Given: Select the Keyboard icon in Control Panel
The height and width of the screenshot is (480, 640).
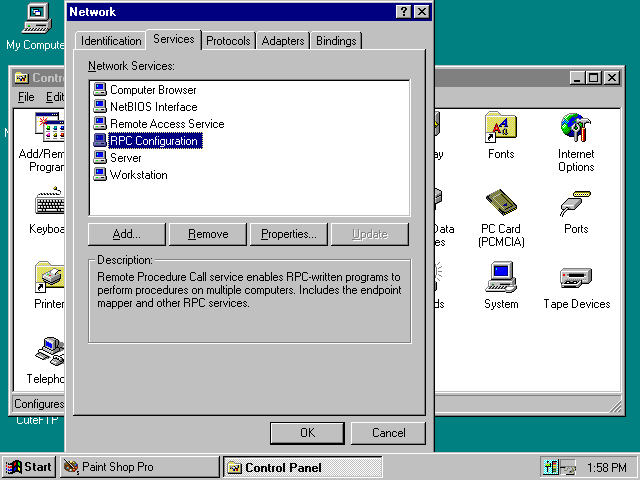Looking at the screenshot, I should 49,202.
